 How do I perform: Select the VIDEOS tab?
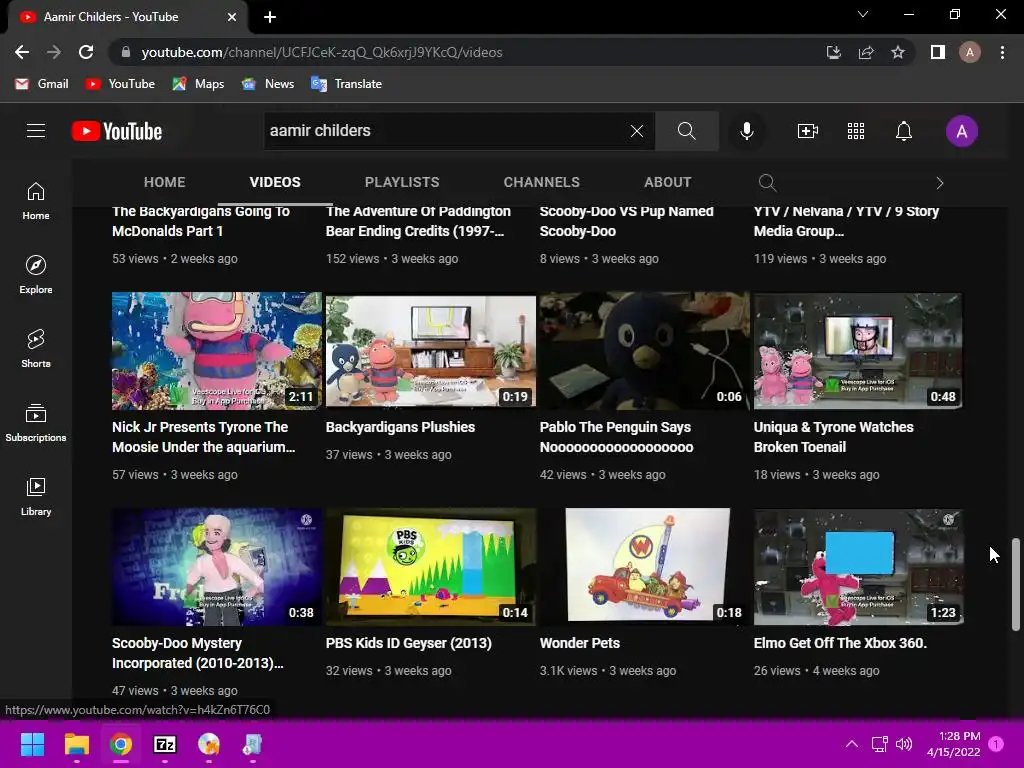pyautogui.click(x=275, y=182)
